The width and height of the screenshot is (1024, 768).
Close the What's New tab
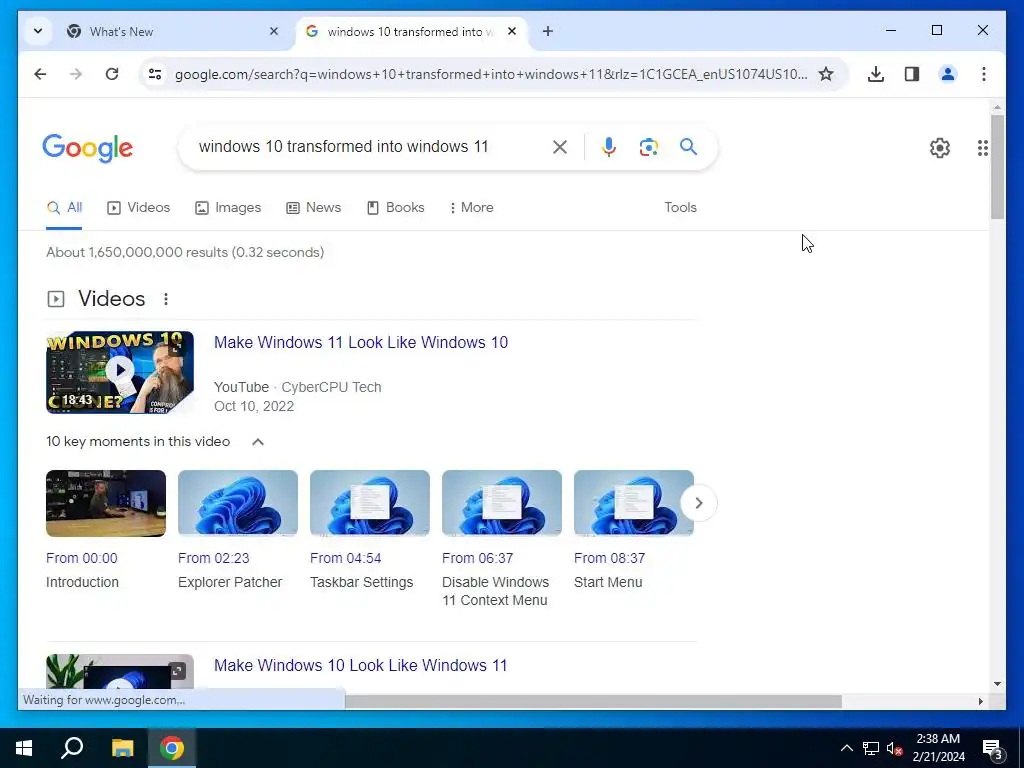pos(274,31)
